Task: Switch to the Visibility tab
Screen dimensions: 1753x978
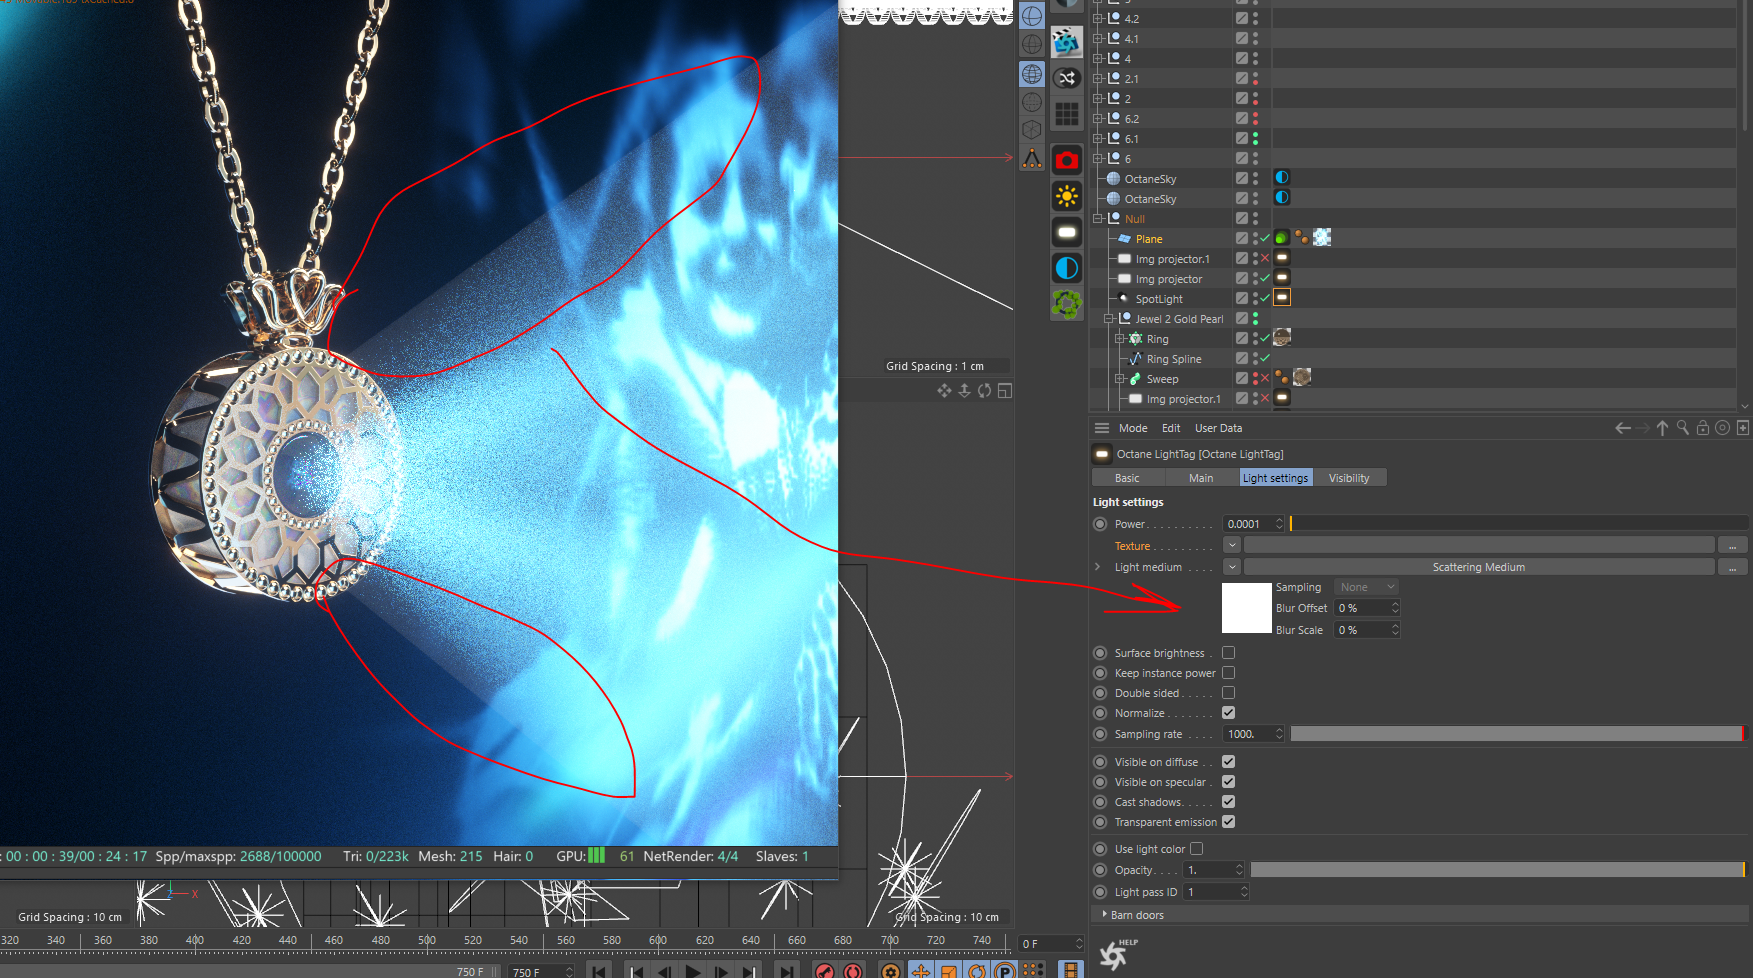Action: coord(1349,478)
